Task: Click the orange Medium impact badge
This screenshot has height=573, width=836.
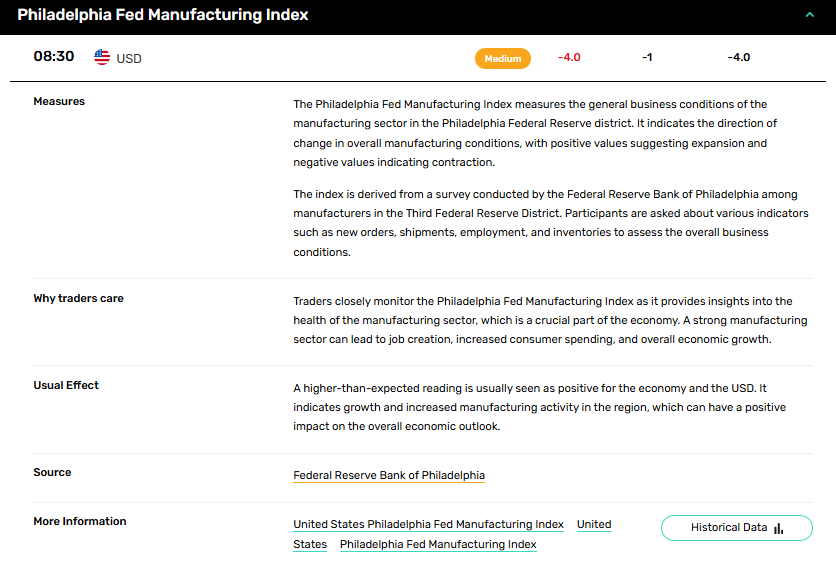Action: pos(503,58)
